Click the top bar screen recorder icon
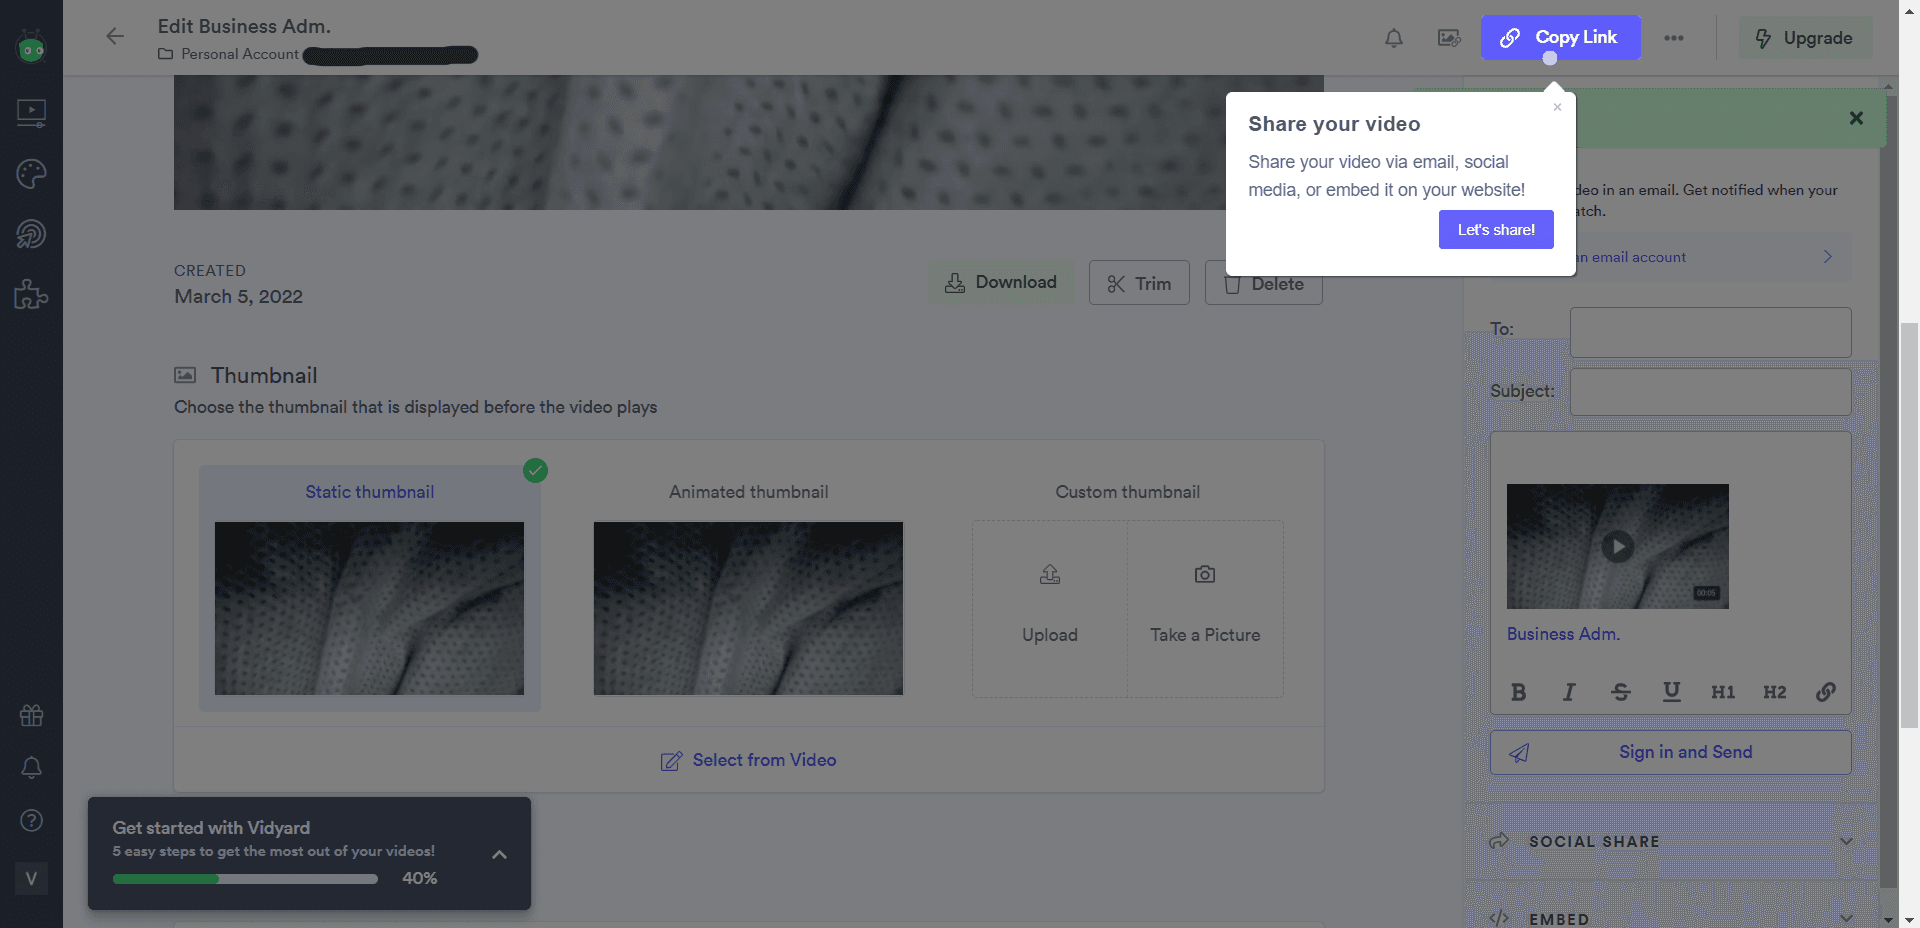This screenshot has height=928, width=1920. (x=1449, y=38)
